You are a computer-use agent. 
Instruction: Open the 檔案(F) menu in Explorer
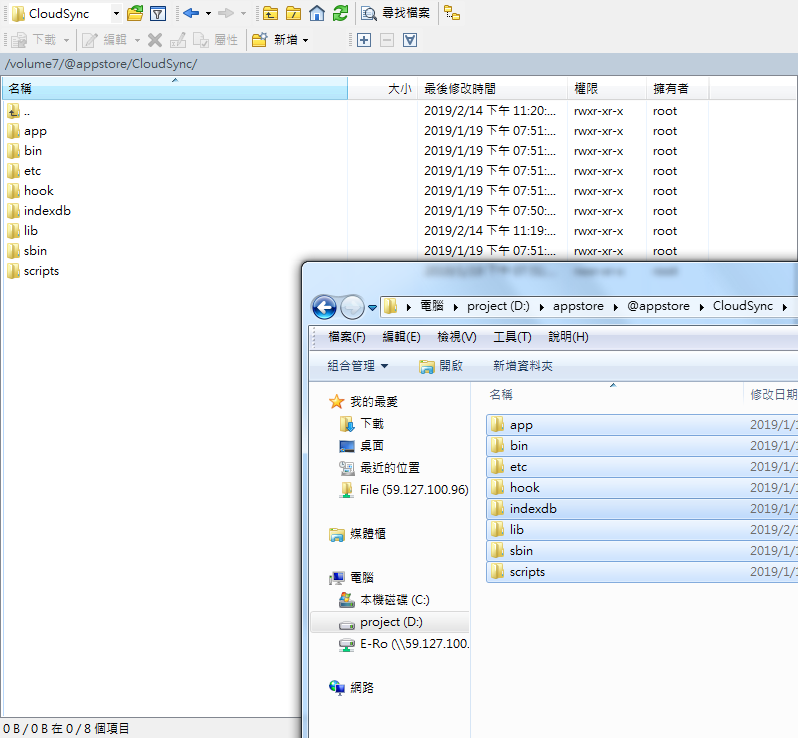coord(347,337)
